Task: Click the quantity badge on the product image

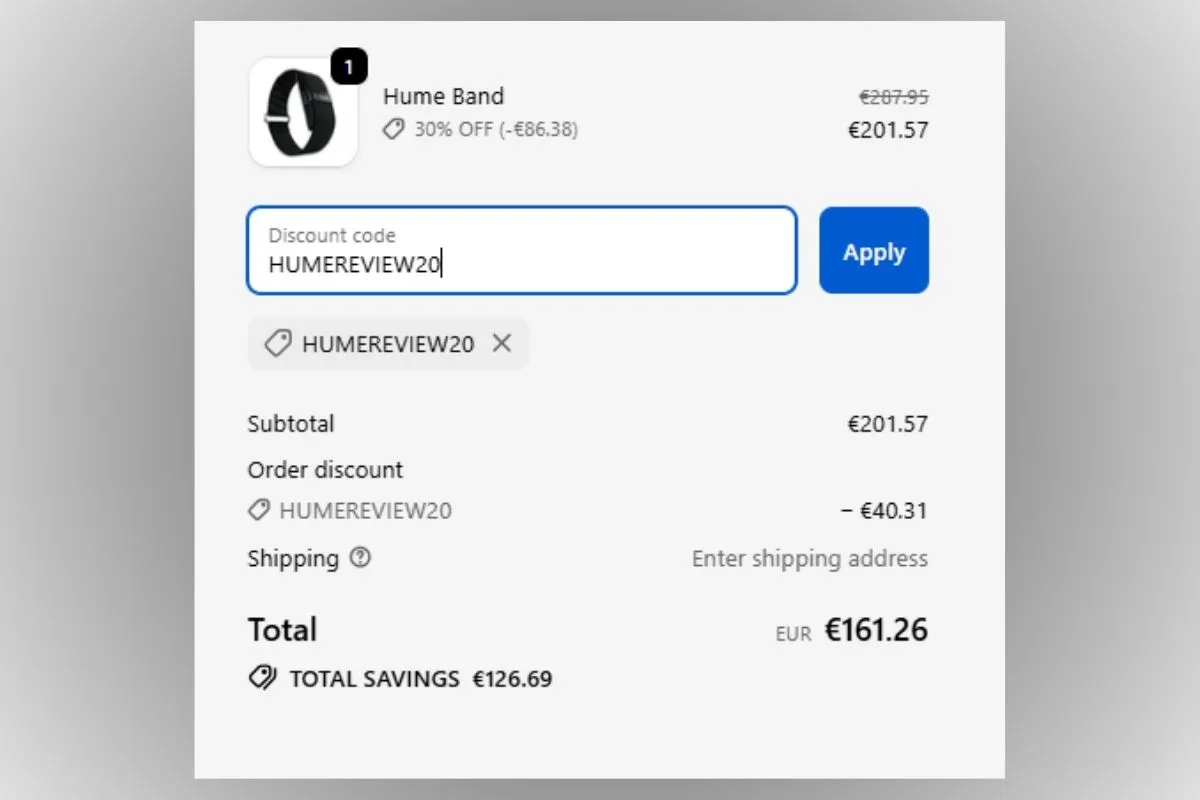Action: [x=349, y=67]
